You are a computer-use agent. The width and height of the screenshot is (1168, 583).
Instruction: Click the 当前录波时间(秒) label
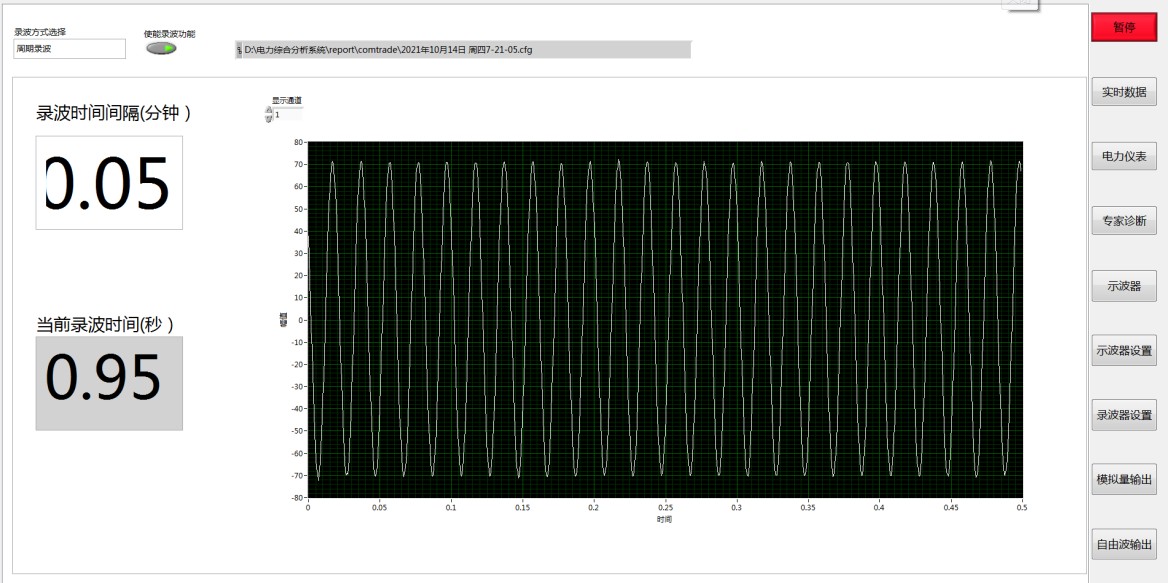105,325
